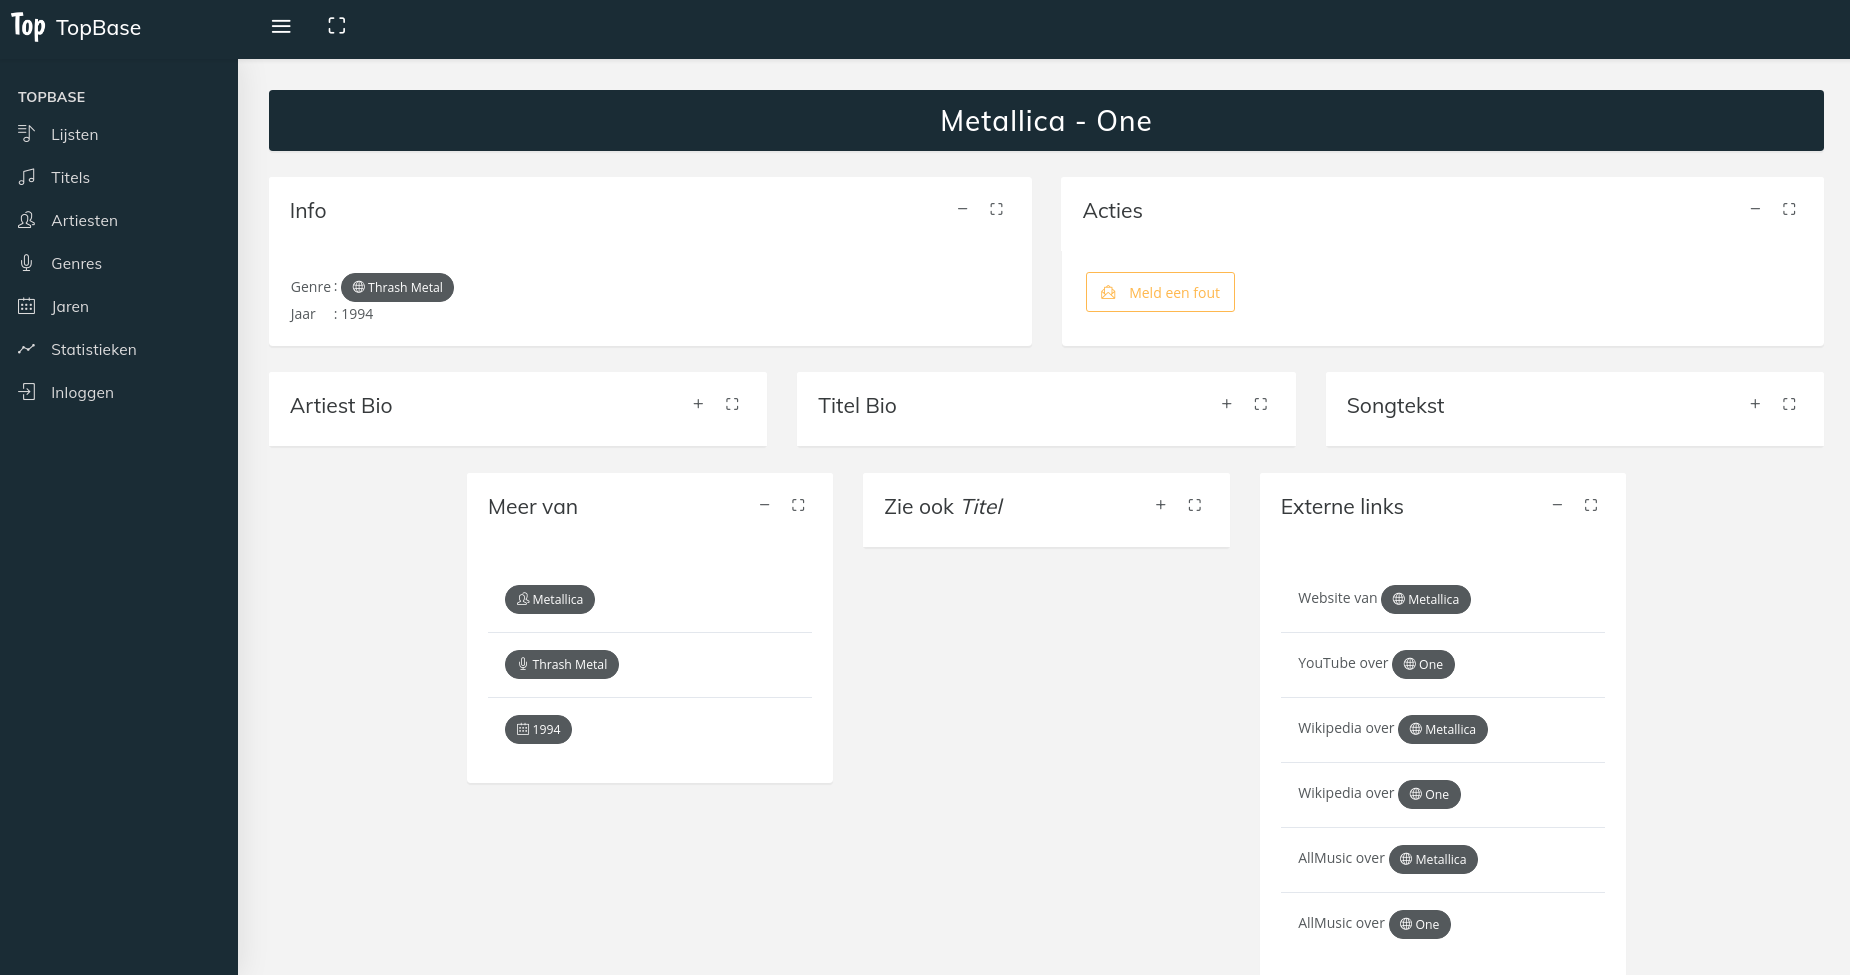Maximize the Songtekst card
Image resolution: width=1850 pixels, height=975 pixels.
[x=1789, y=404]
